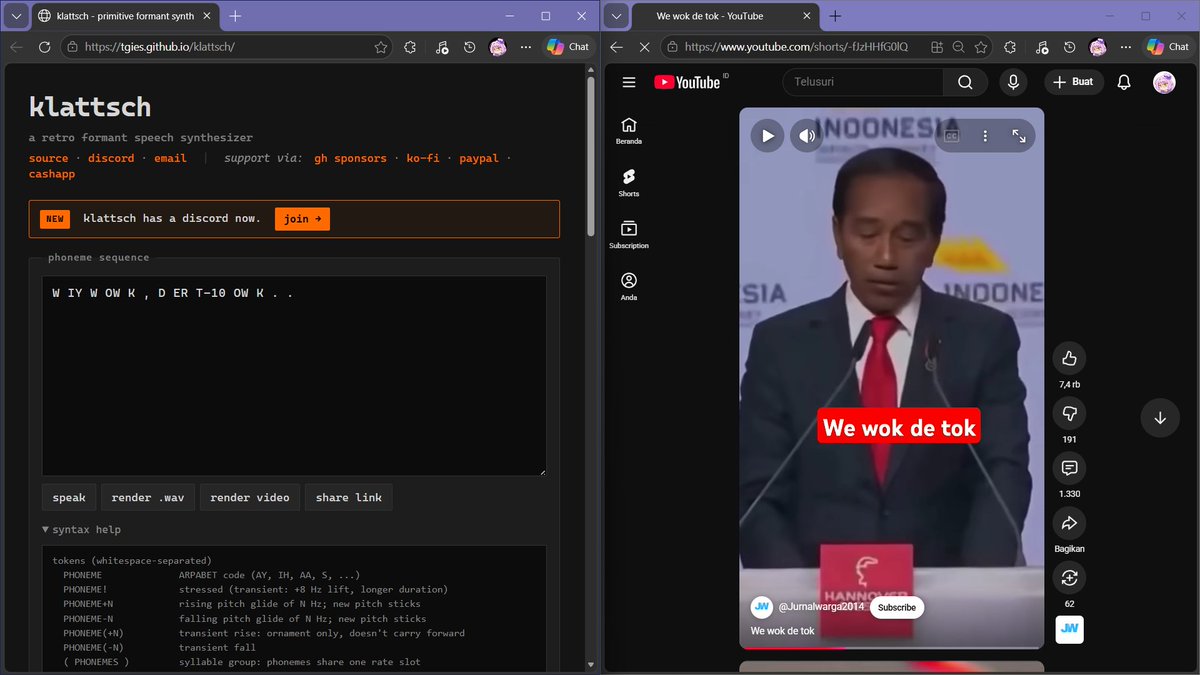Go to next Short with down arrow
Viewport: 1200px width, 675px height.
(1160, 418)
